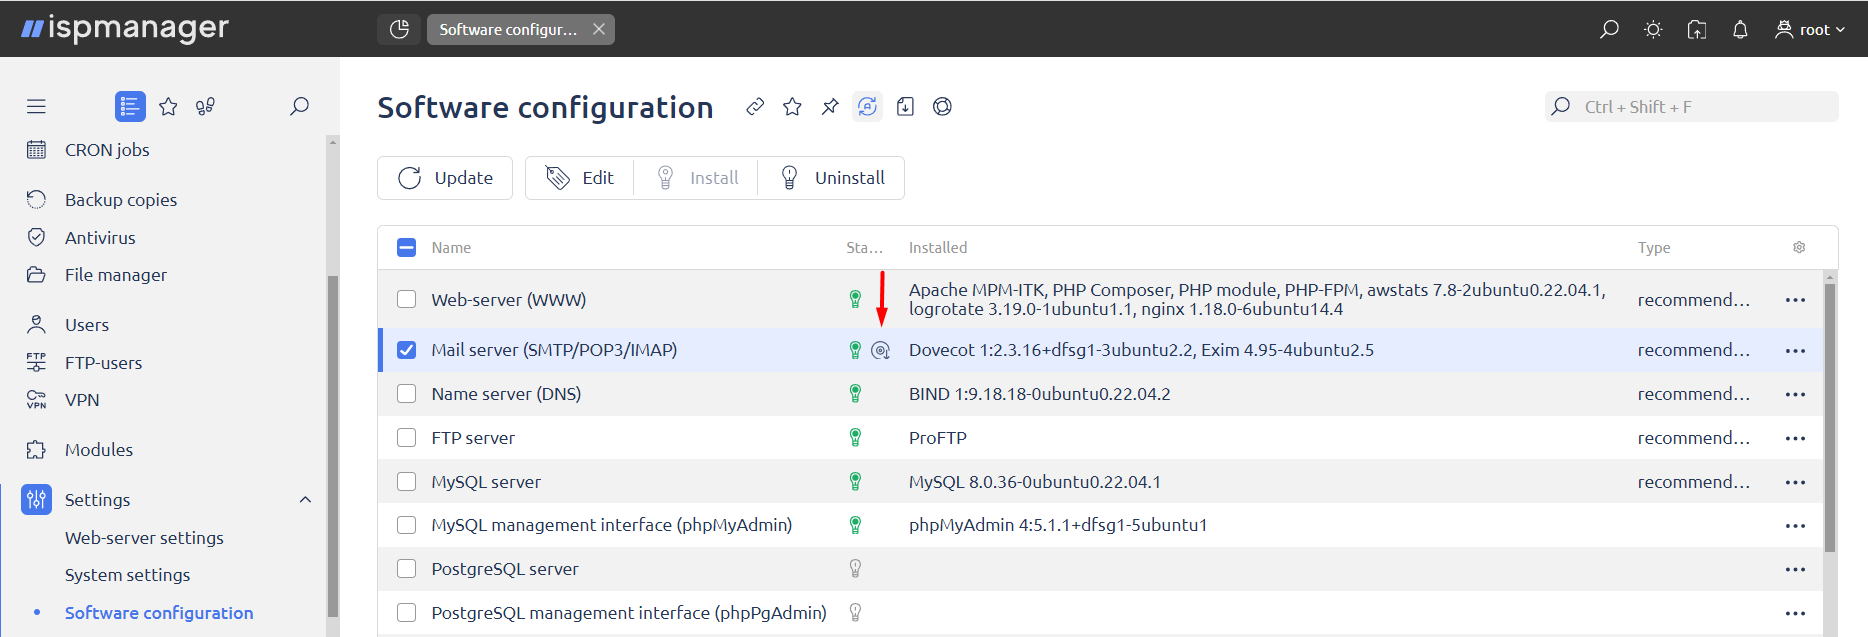Open the notifications bell
This screenshot has height=637, width=1868.
[1740, 29]
